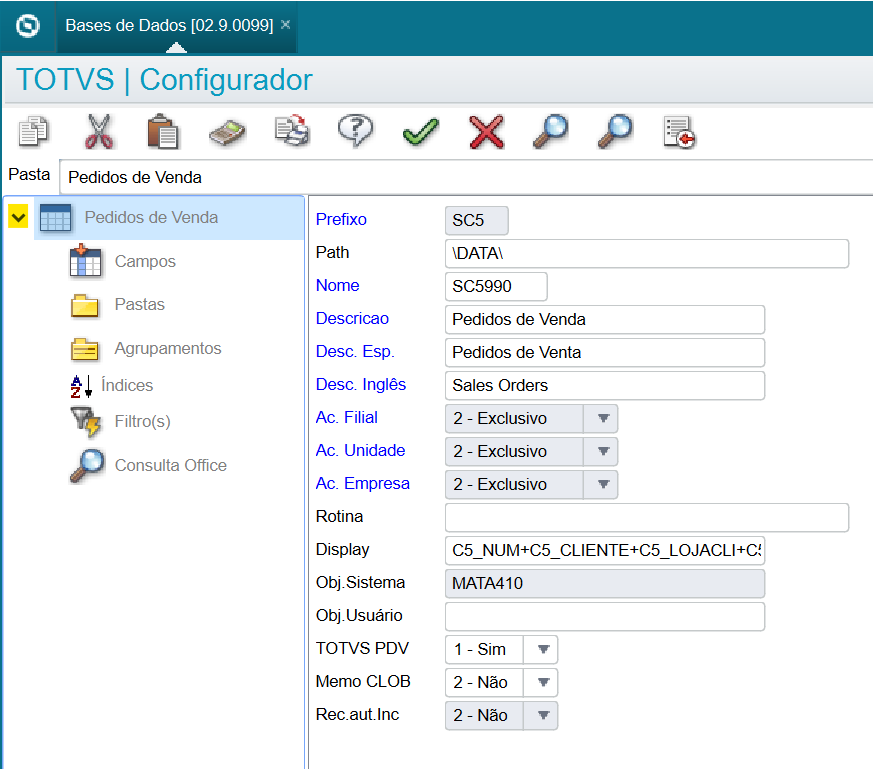Select Pedidos de Venda tree item

click(x=169, y=218)
